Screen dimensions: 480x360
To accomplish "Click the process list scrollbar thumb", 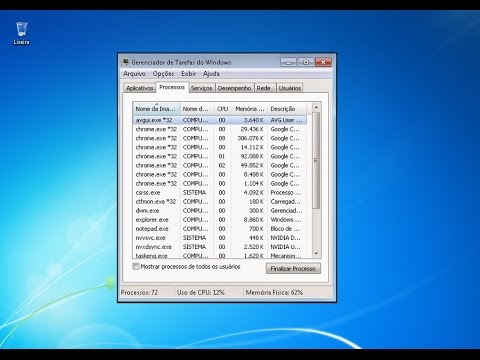I will pos(316,160).
